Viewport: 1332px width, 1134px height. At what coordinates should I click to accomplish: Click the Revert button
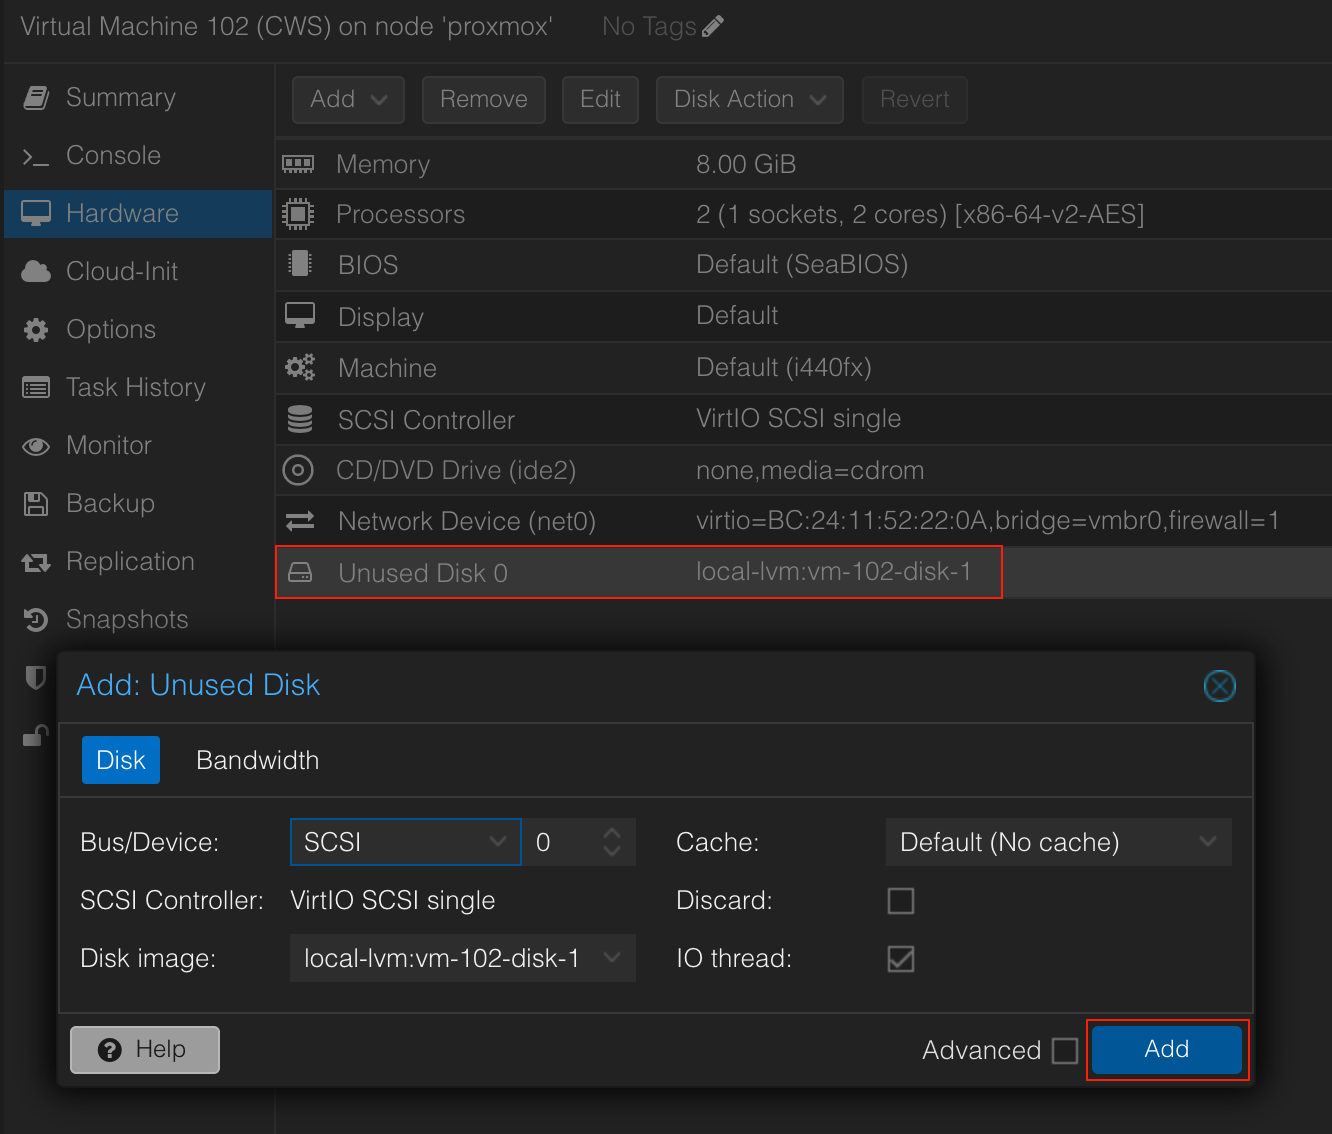click(x=915, y=99)
